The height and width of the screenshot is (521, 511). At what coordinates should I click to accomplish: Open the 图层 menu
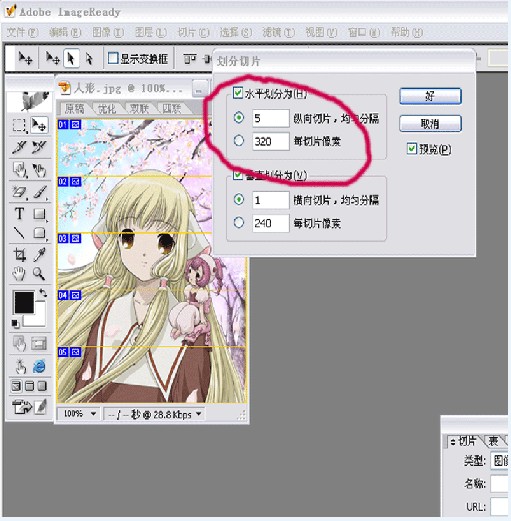151,32
